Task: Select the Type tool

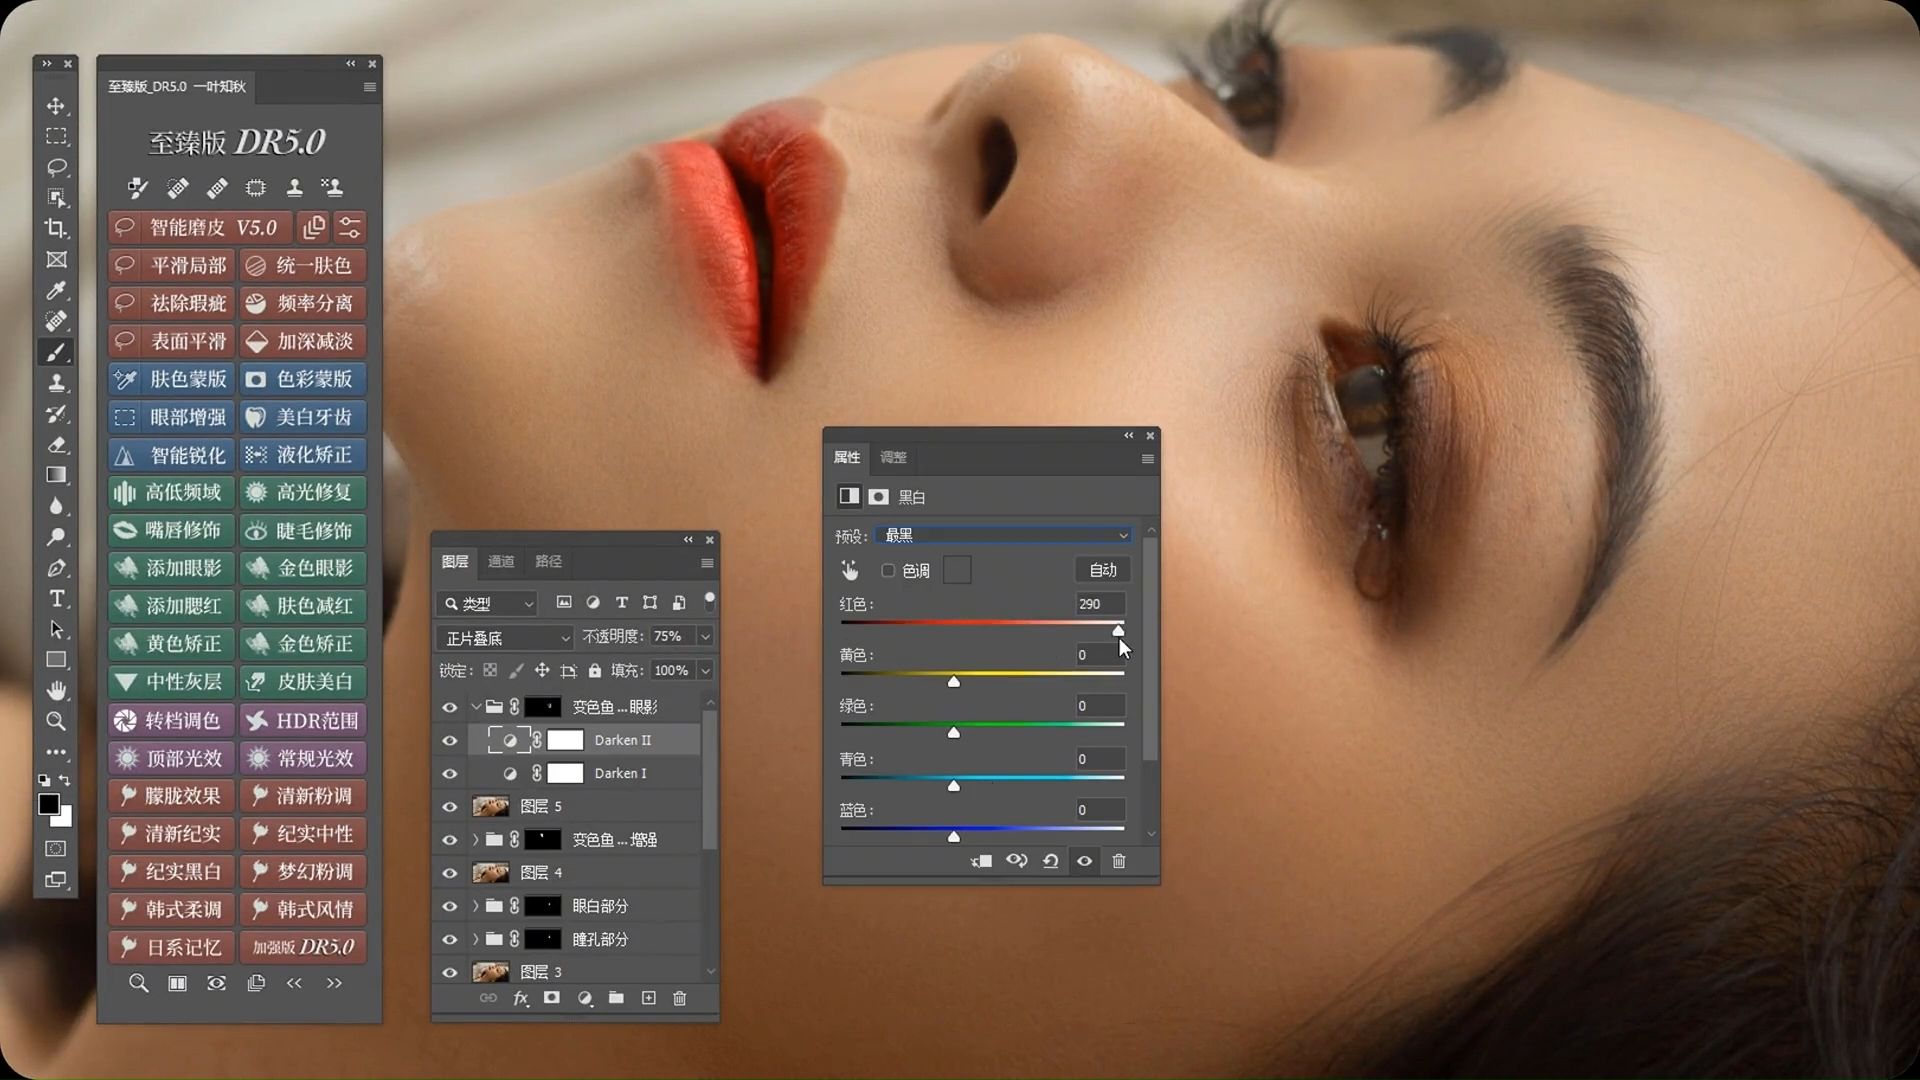Action: [56, 599]
